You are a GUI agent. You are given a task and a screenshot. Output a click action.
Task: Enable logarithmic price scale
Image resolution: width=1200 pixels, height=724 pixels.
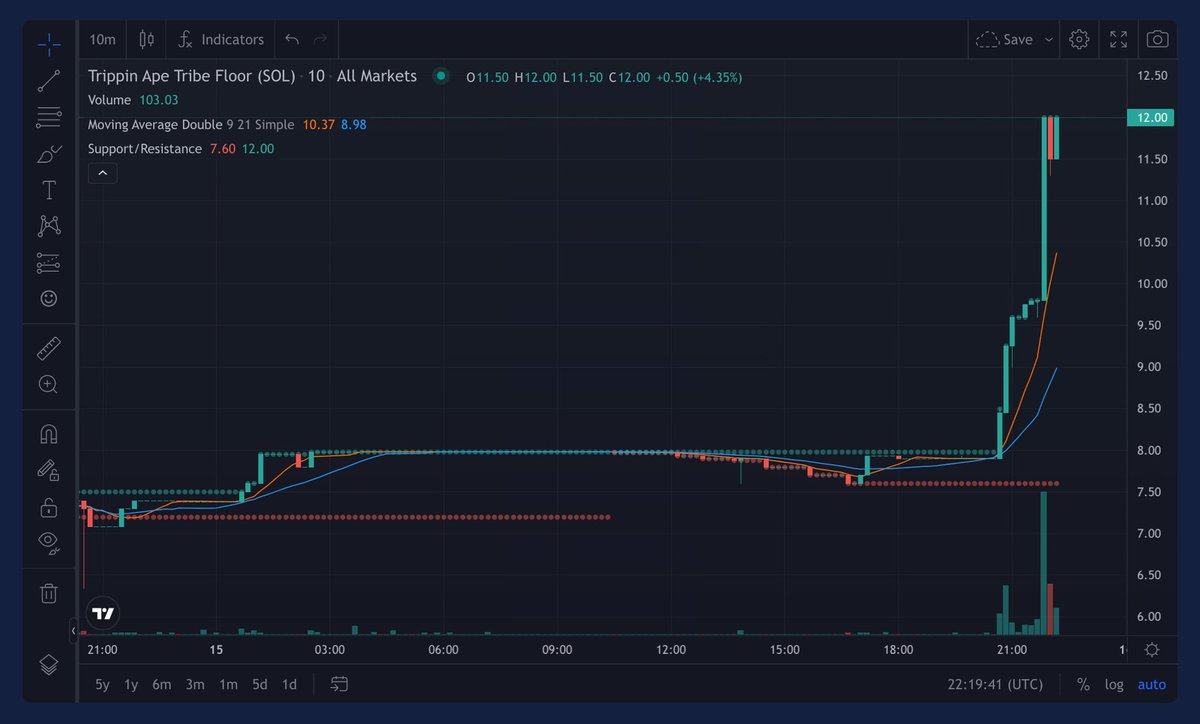(x=1114, y=684)
